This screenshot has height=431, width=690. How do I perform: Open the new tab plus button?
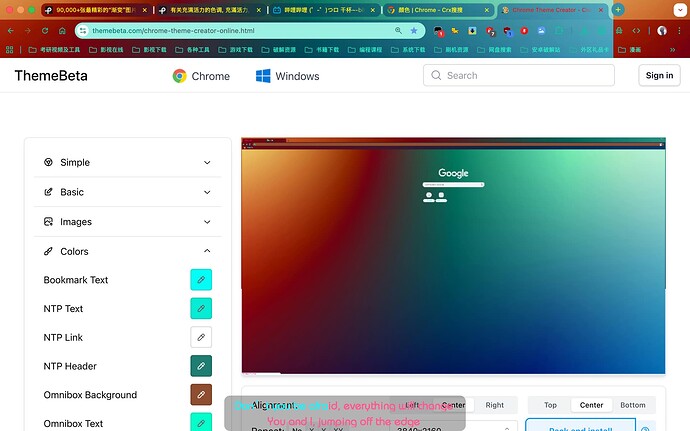point(618,10)
